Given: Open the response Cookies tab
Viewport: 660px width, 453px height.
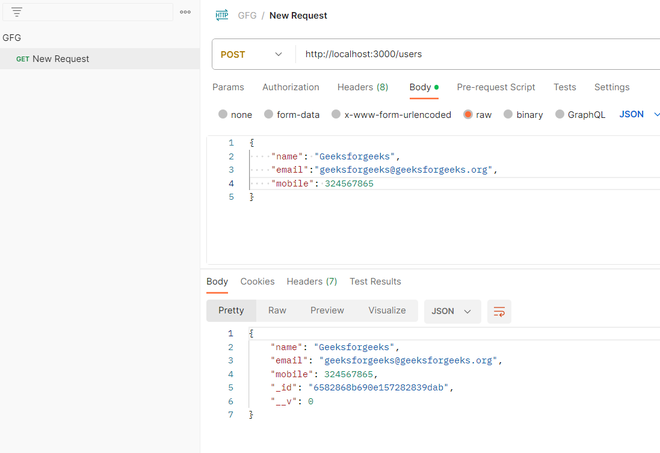Looking at the screenshot, I should [257, 282].
